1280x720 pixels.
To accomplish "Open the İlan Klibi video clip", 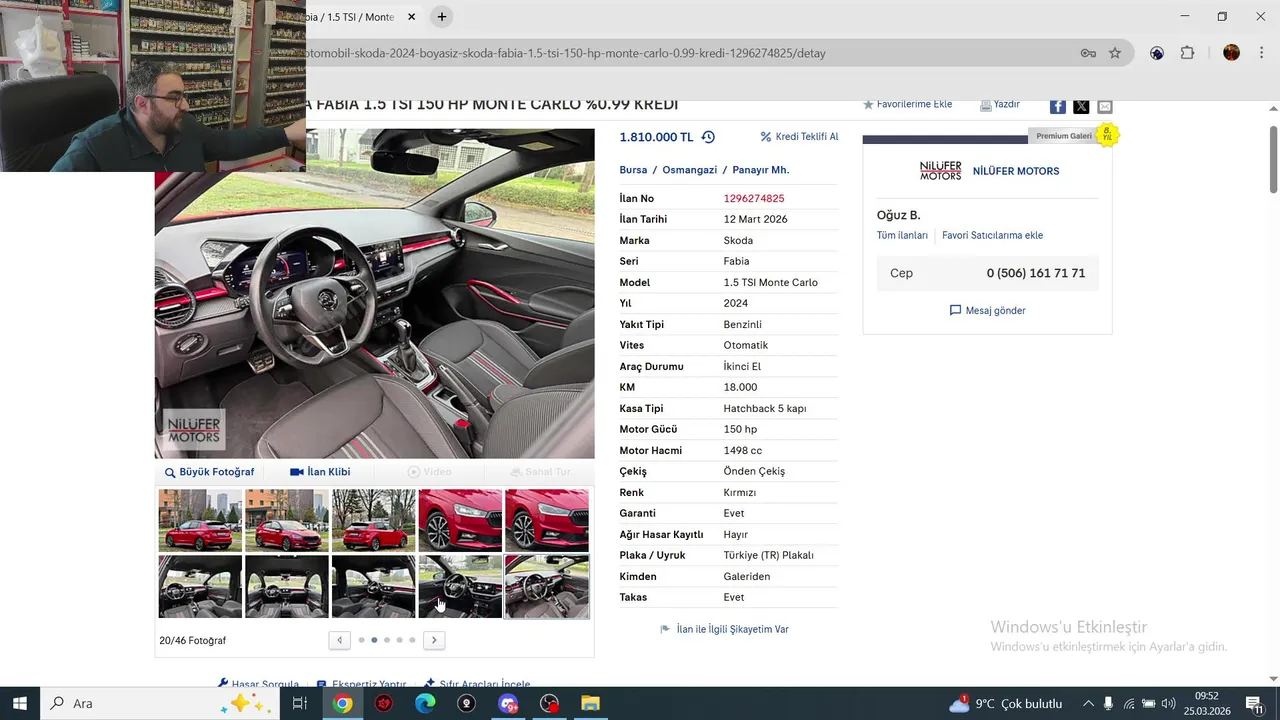I will (320, 472).
